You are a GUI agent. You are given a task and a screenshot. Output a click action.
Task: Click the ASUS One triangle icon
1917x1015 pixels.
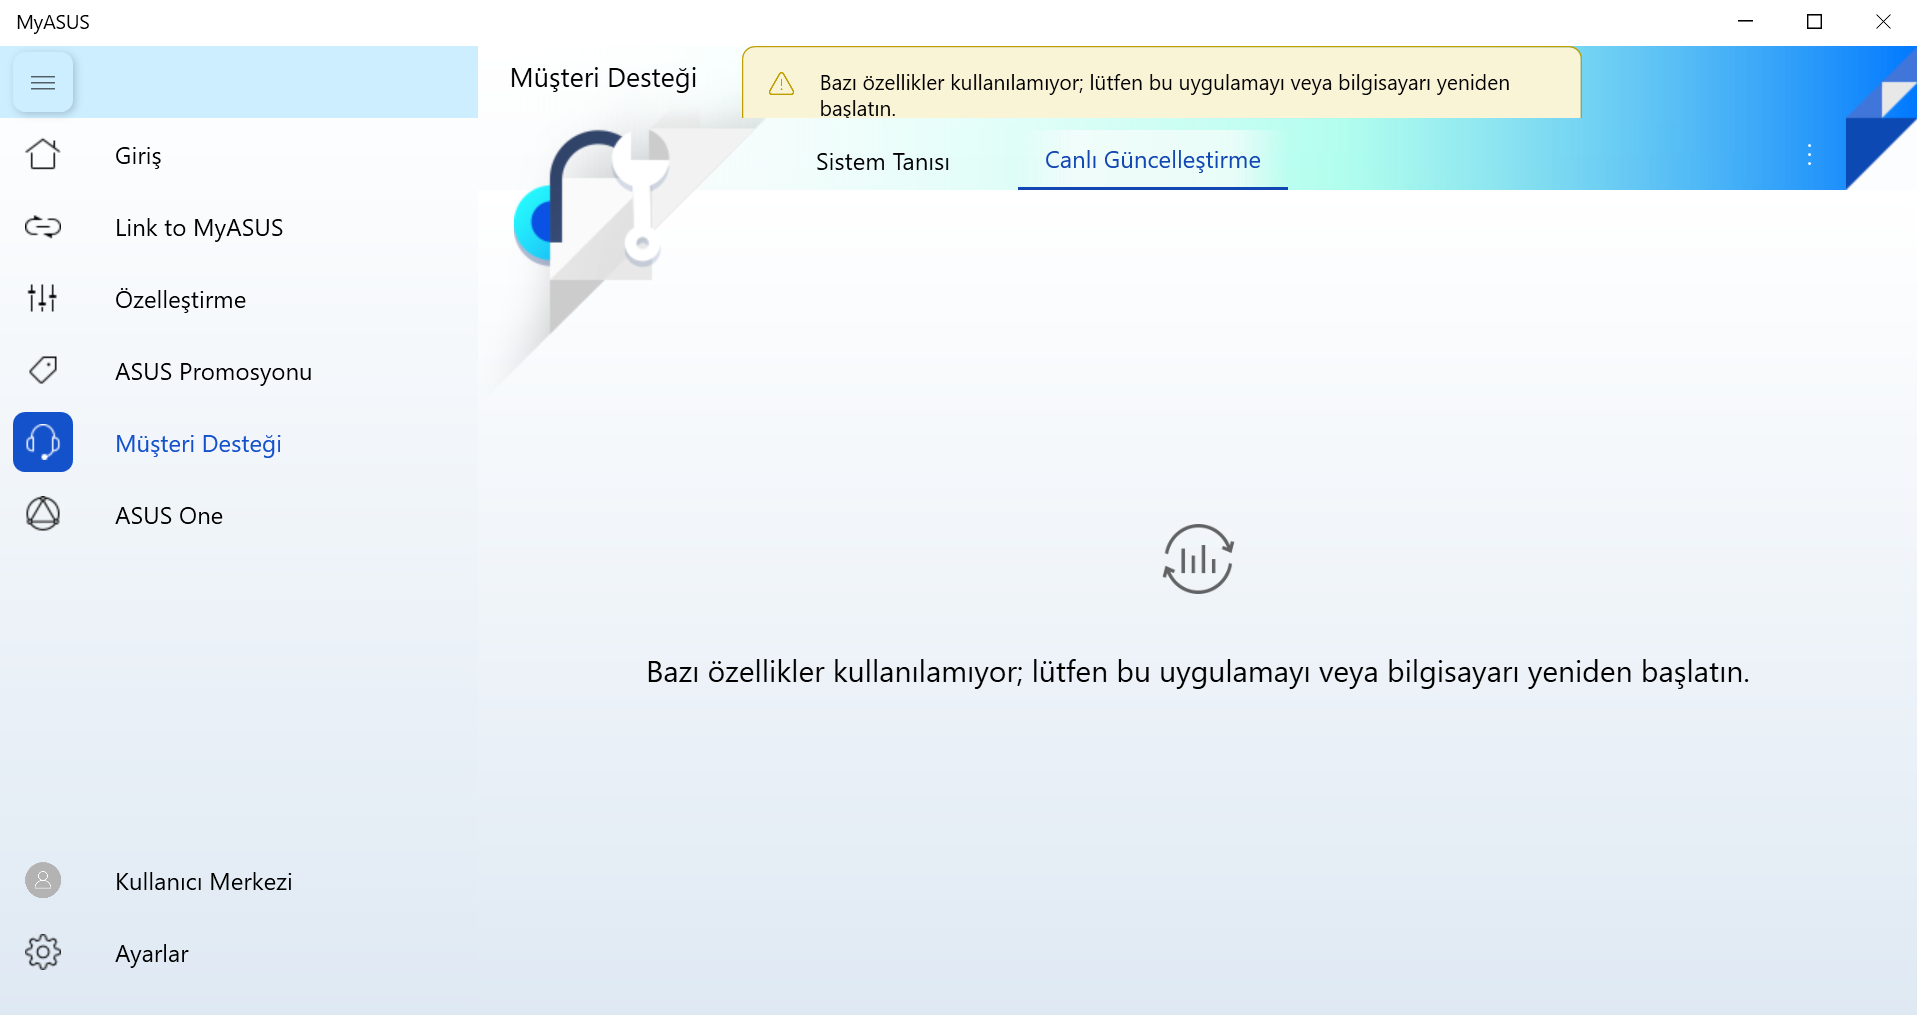(43, 514)
